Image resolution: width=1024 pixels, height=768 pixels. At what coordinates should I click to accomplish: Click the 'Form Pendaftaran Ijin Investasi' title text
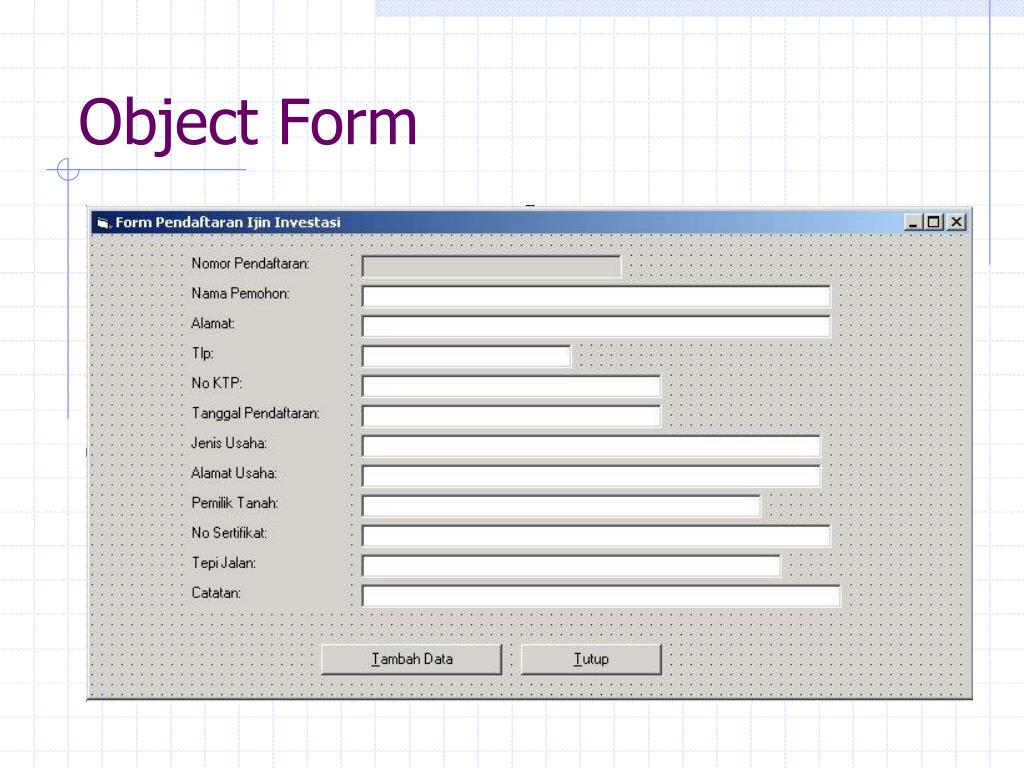pyautogui.click(x=228, y=223)
